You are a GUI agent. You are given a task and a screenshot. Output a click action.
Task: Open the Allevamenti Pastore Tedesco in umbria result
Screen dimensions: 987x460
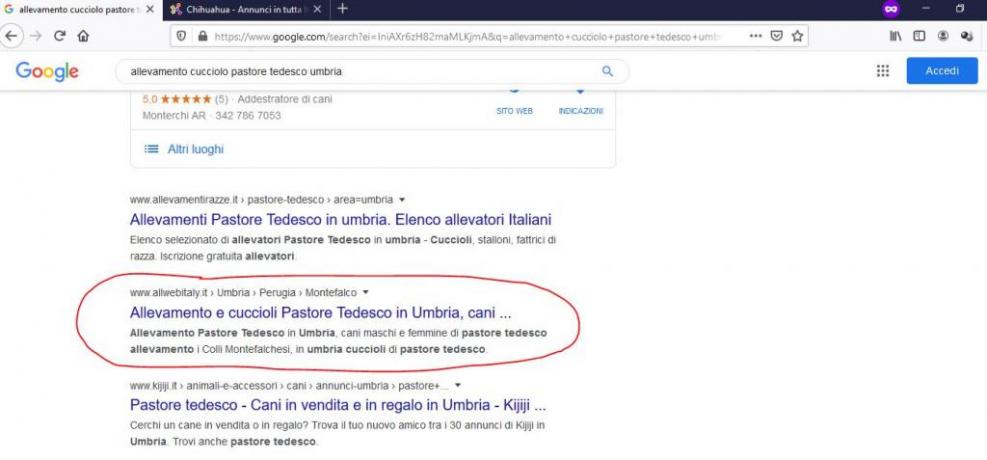(x=341, y=220)
